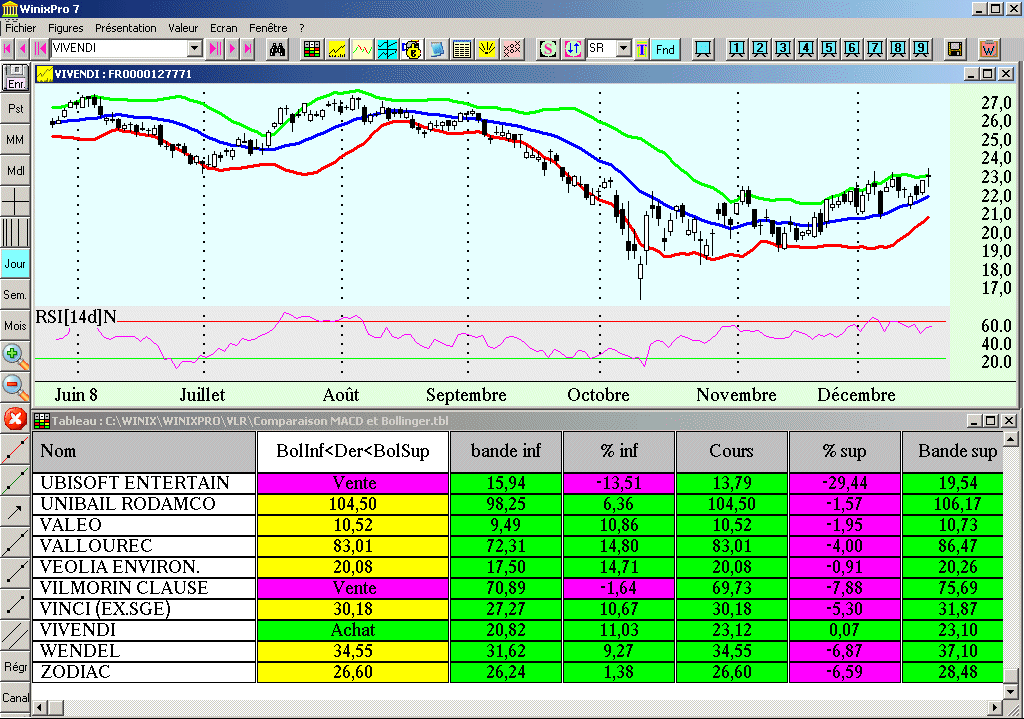Click the table's horizontal scrollbar thumb
Image resolution: width=1024 pixels, height=719 pixels.
click(x=56, y=707)
